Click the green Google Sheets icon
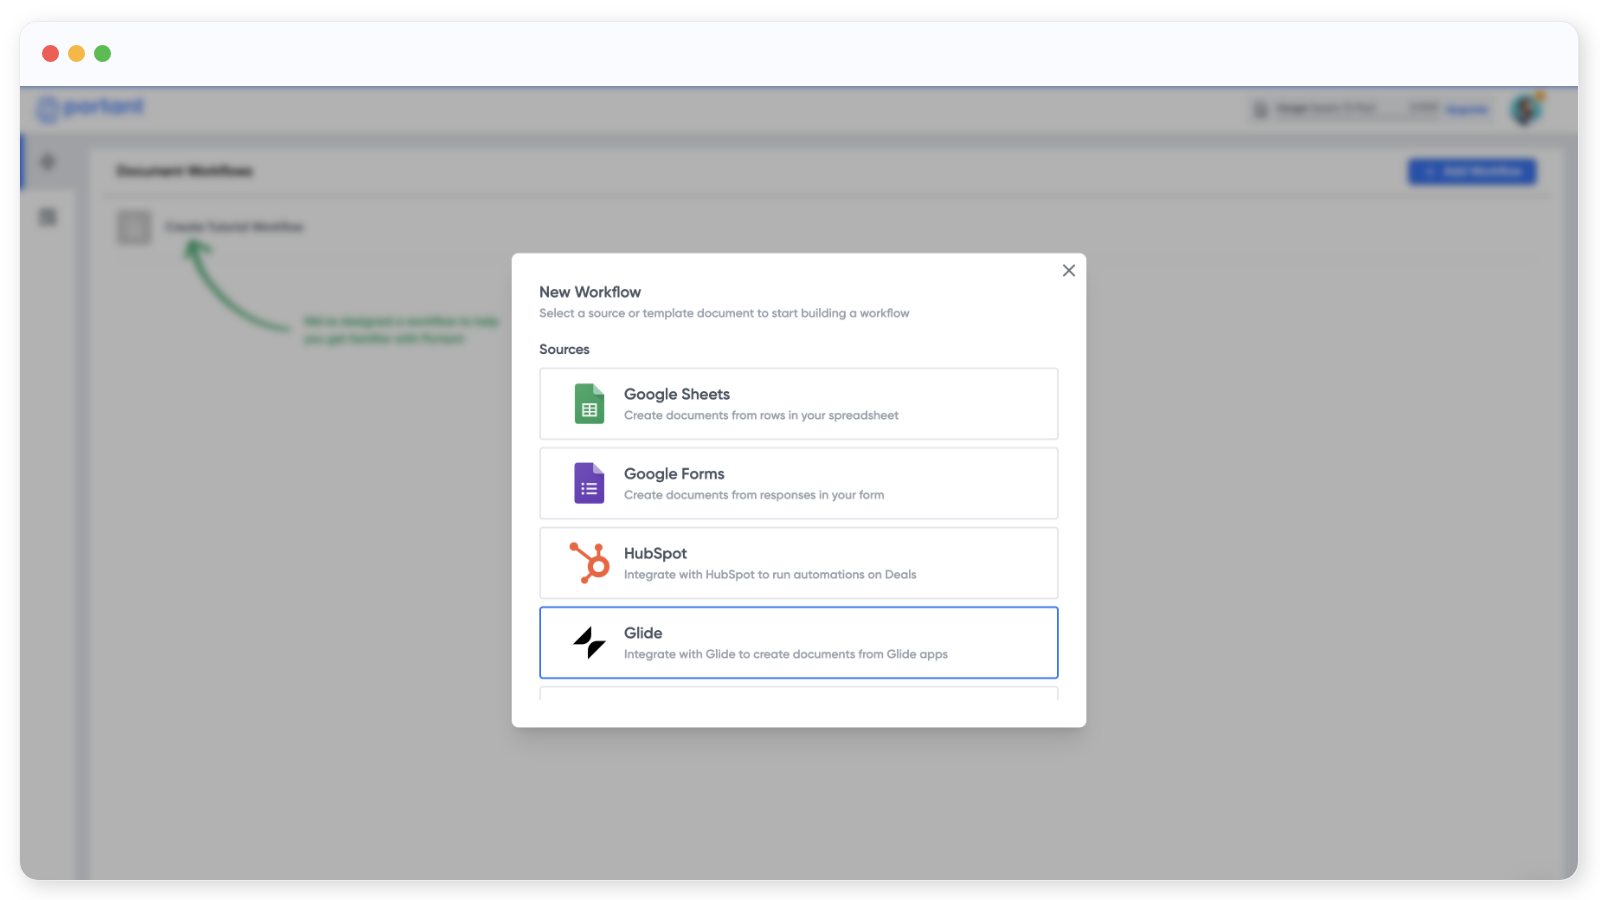The image size is (1600, 900). (x=589, y=404)
